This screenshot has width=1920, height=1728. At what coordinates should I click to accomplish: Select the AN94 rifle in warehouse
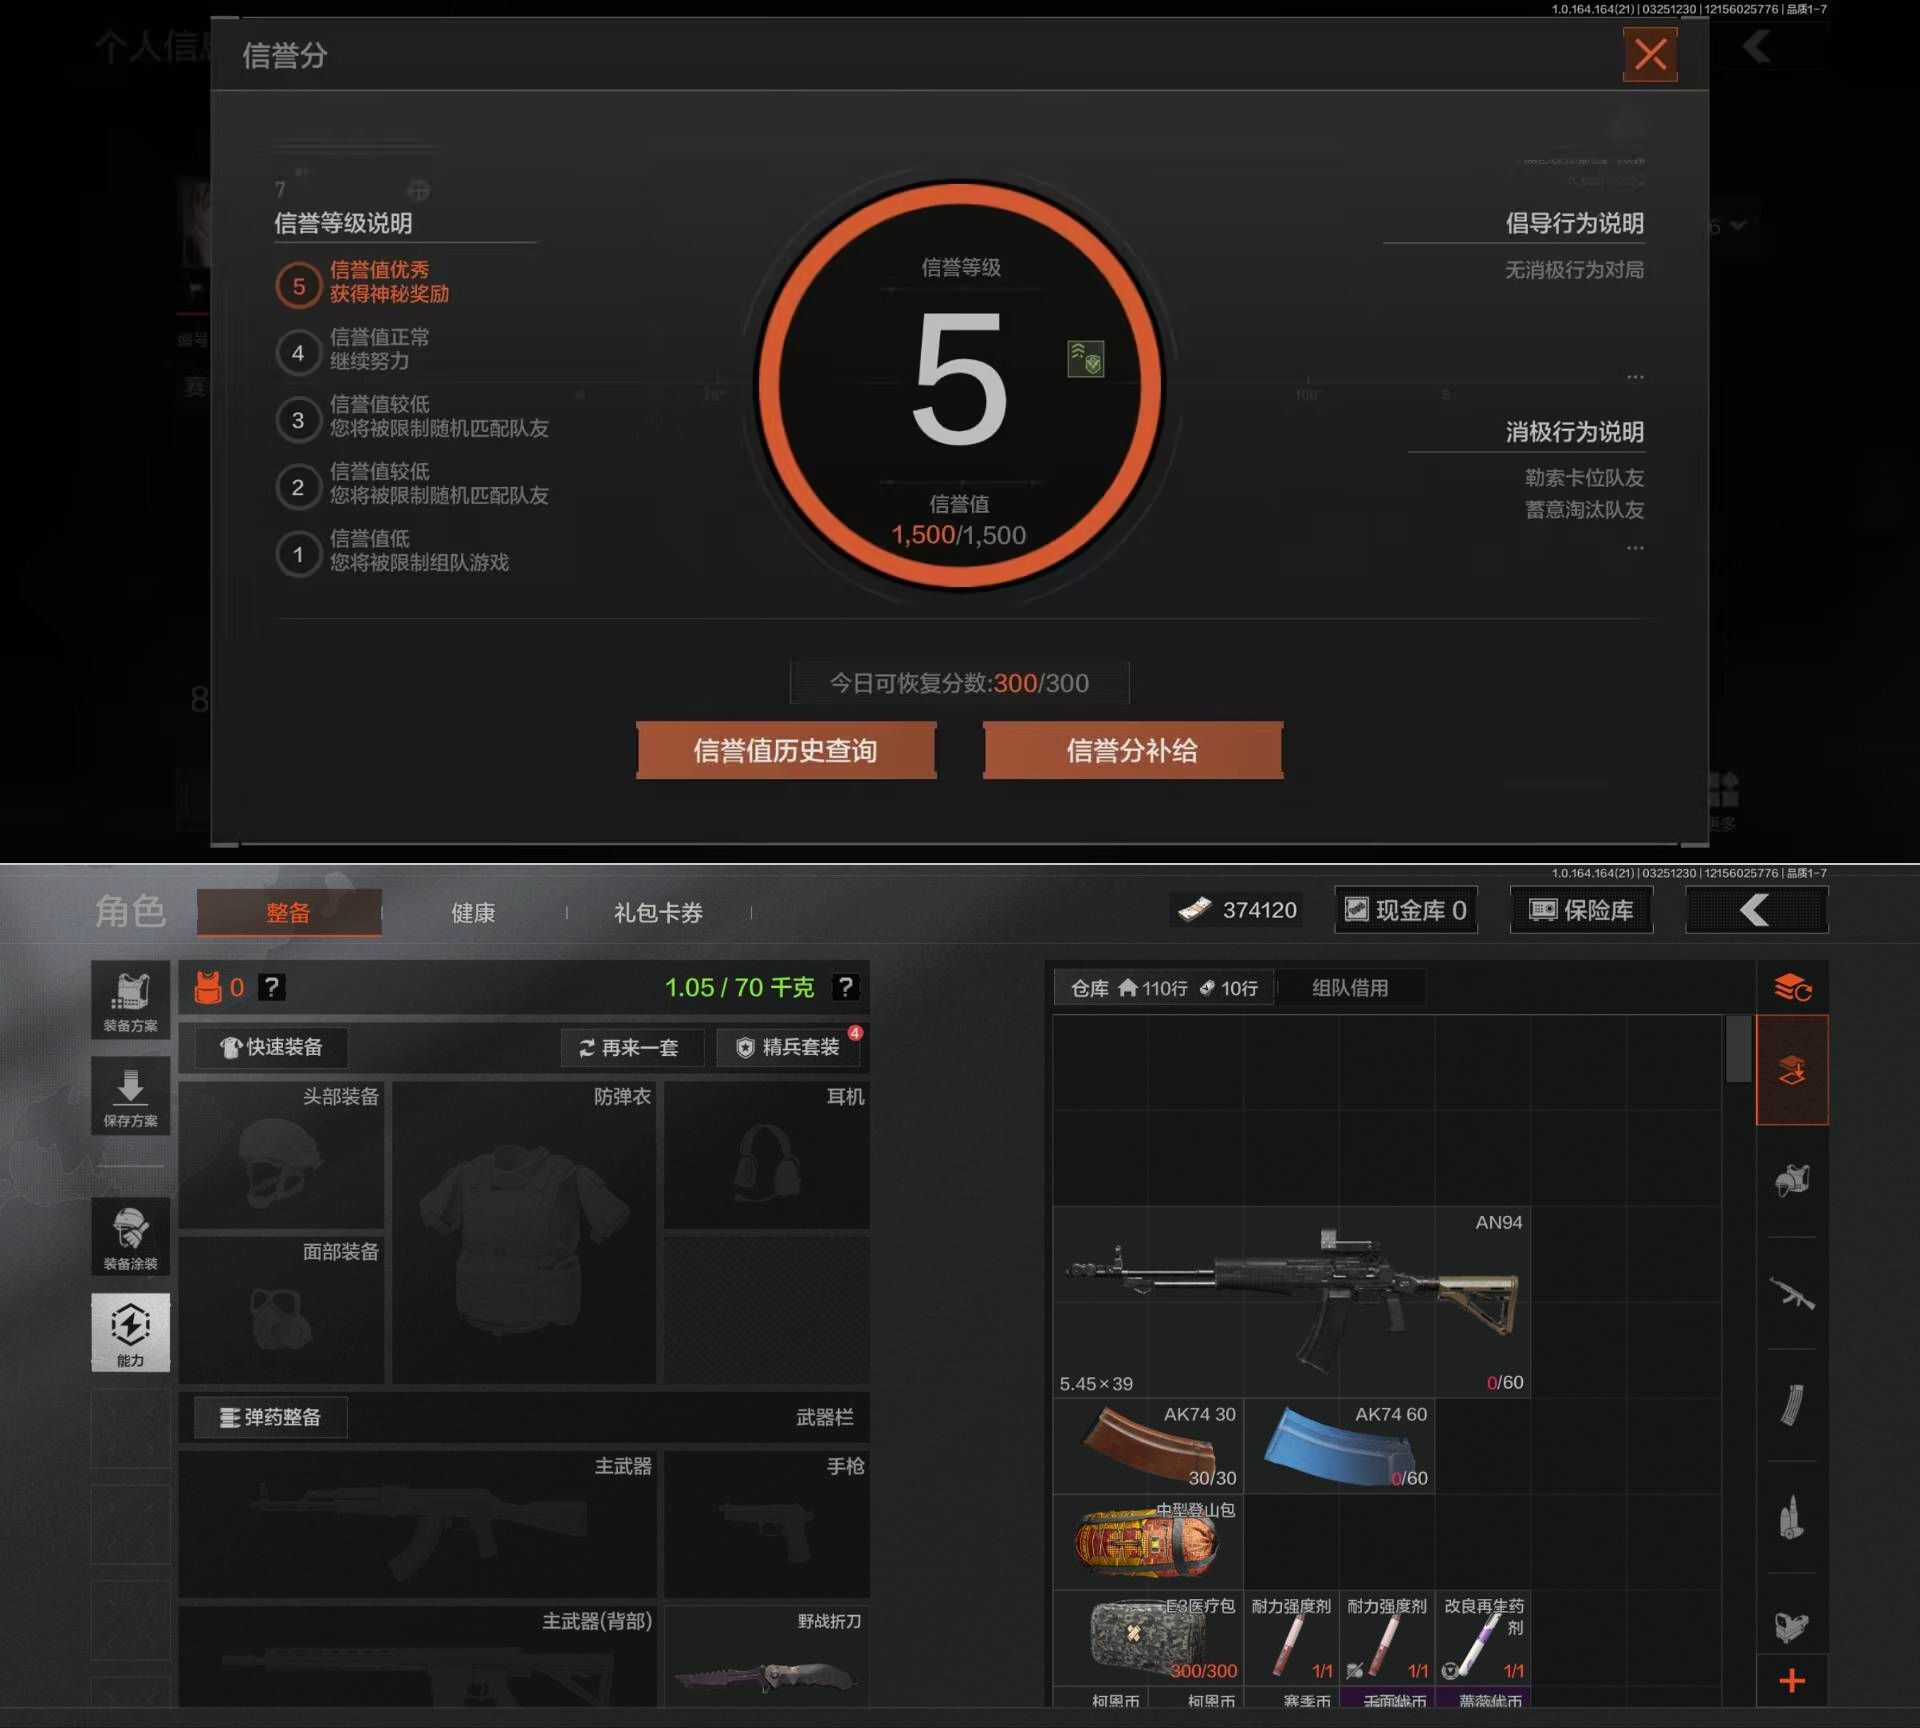tap(1291, 1301)
